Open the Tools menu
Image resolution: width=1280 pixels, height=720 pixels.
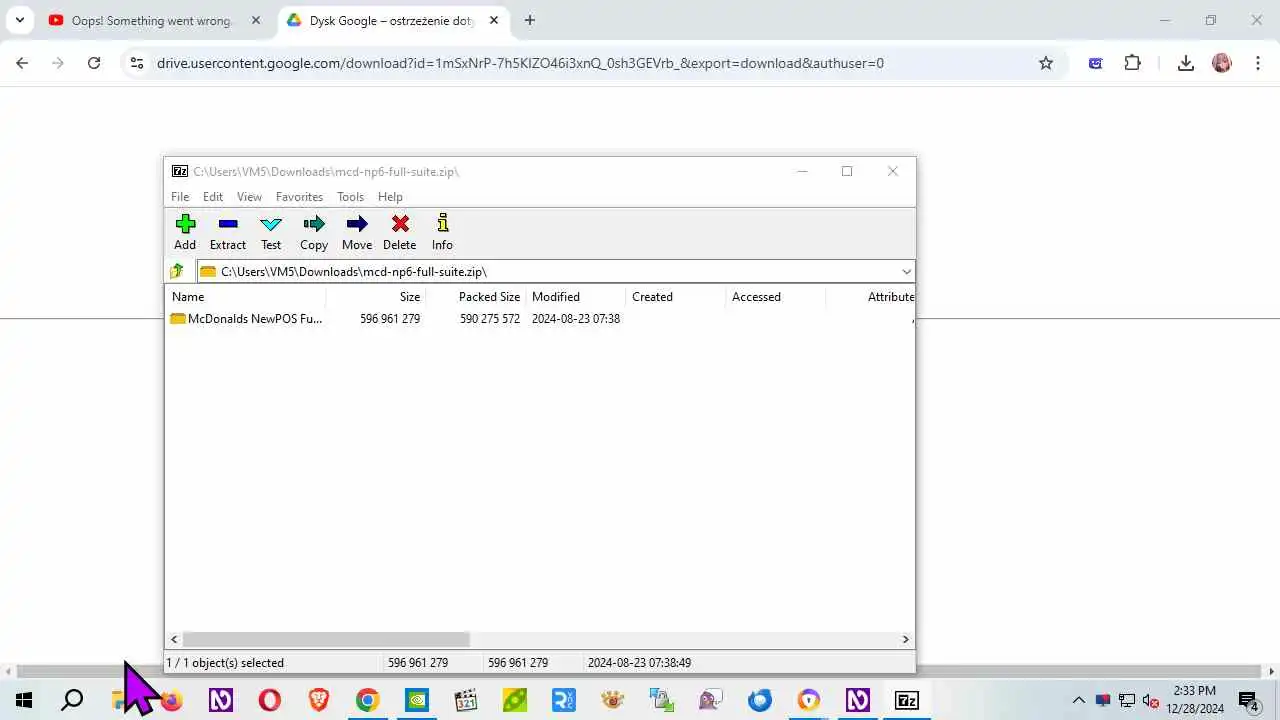[x=350, y=197]
